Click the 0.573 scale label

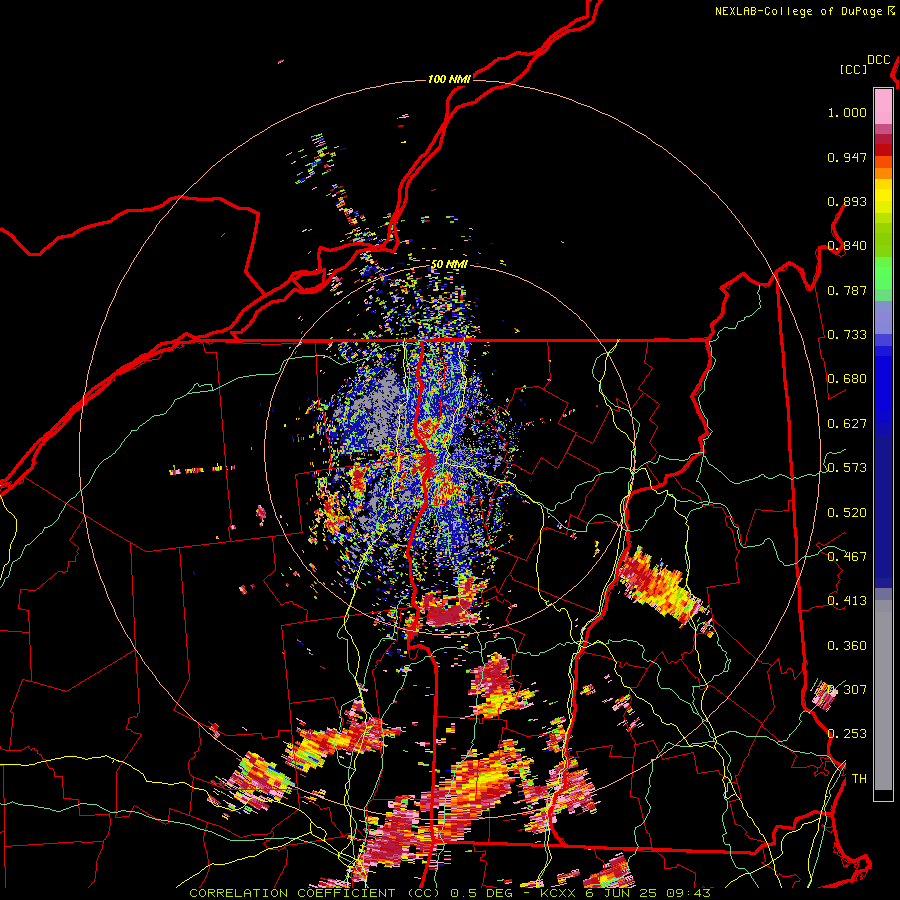point(847,468)
